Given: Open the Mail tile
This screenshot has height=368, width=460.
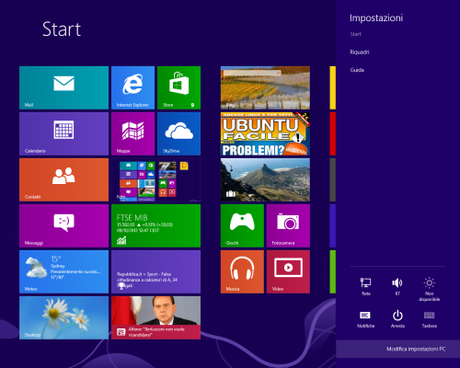Looking at the screenshot, I should pos(64,88).
